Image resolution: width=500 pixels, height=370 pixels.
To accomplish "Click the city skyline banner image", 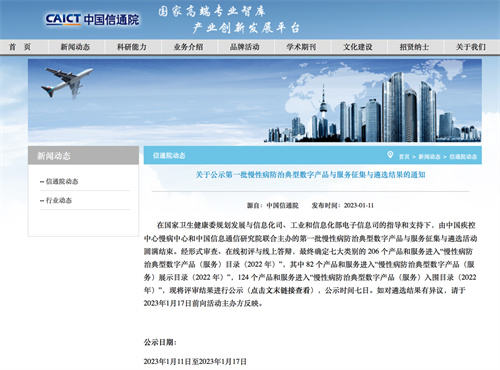I will 373,108.
